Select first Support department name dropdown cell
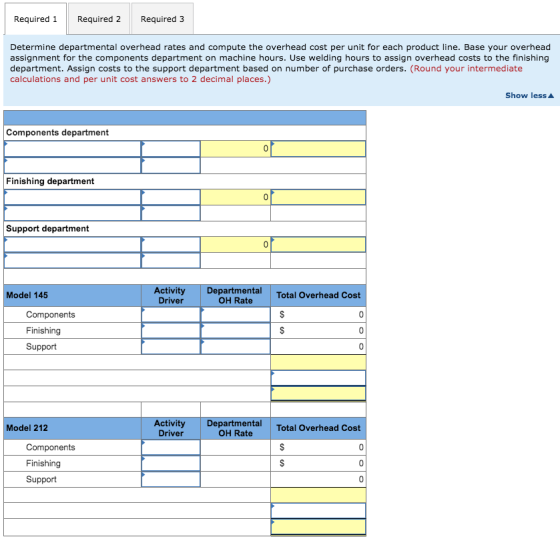This screenshot has height=539, width=560. tap(72, 245)
